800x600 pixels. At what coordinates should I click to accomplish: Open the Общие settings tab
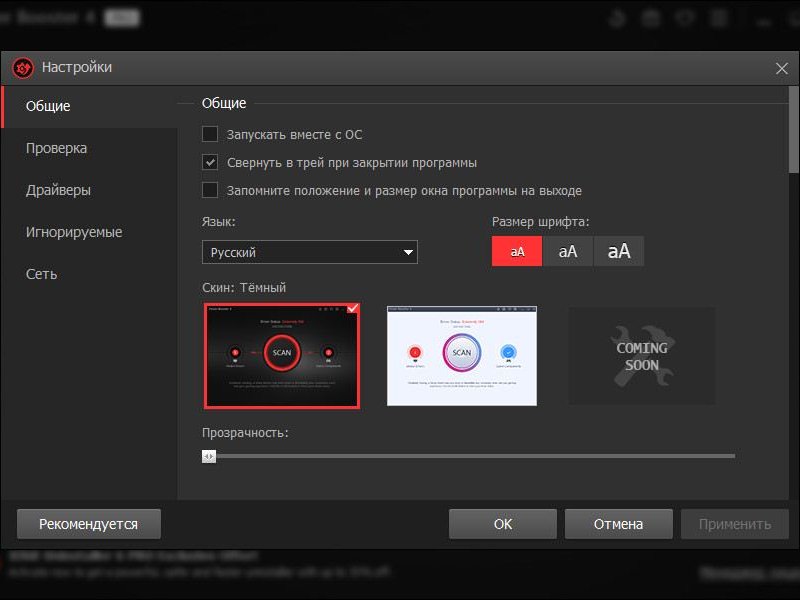(x=89, y=106)
